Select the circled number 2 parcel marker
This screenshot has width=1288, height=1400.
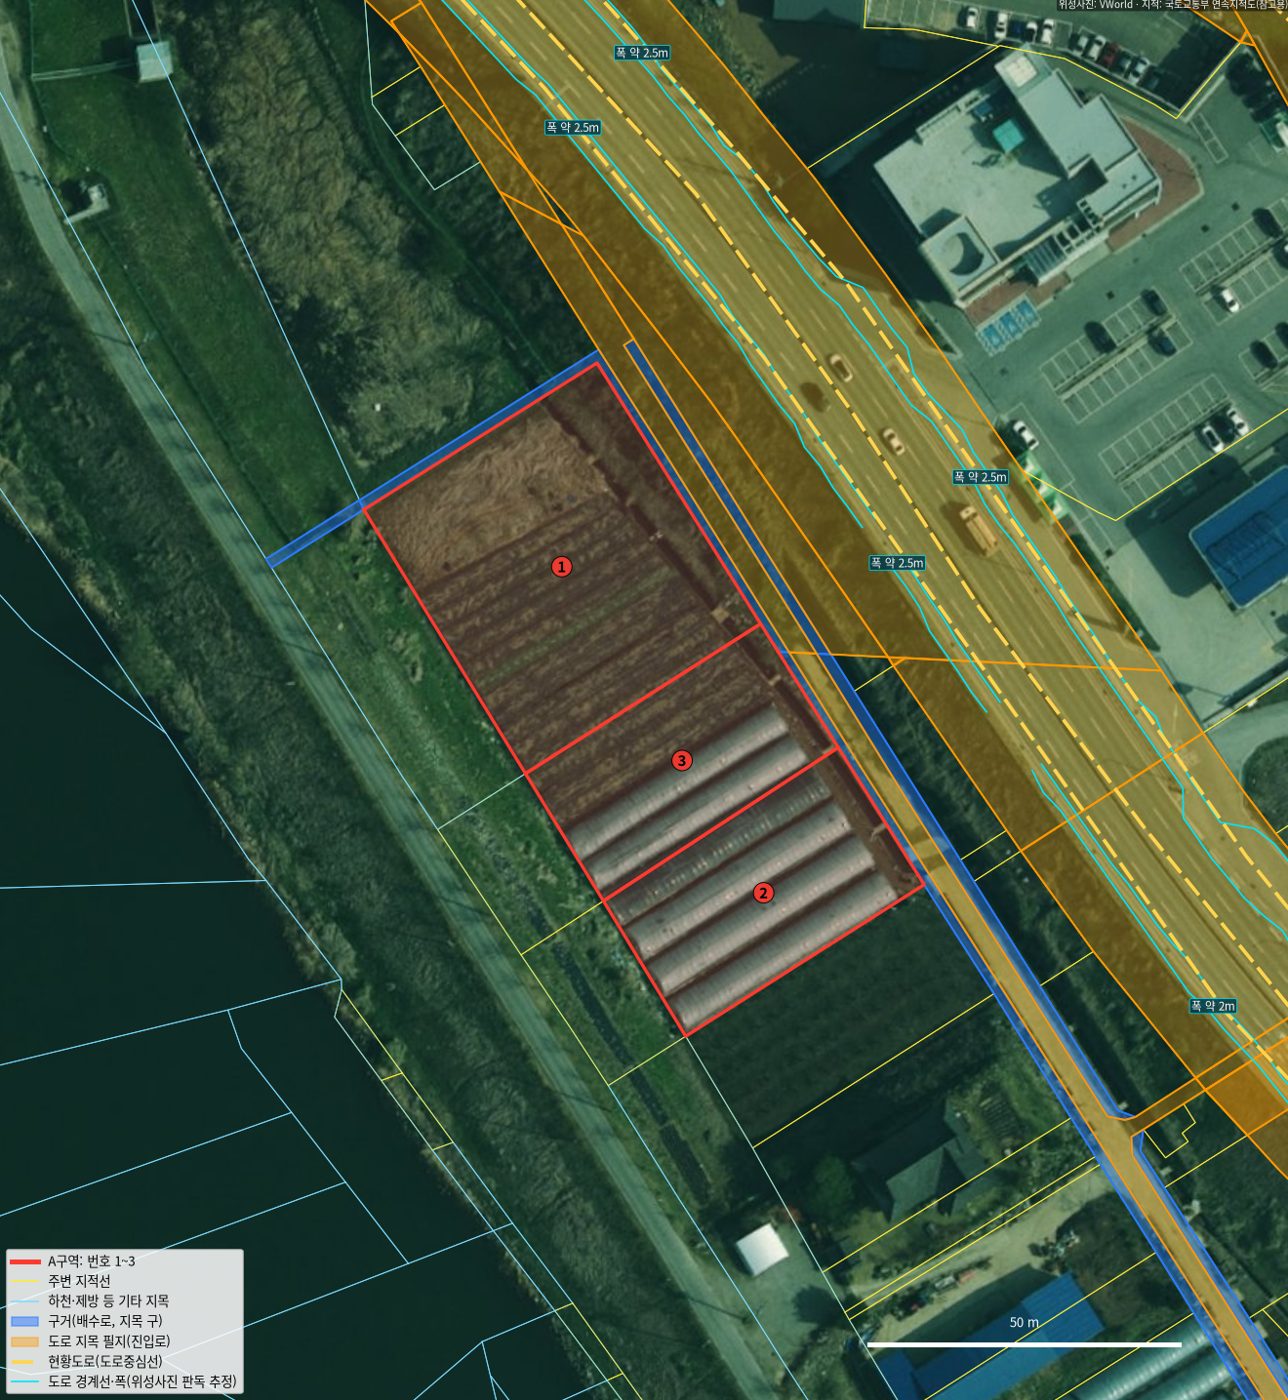click(763, 893)
